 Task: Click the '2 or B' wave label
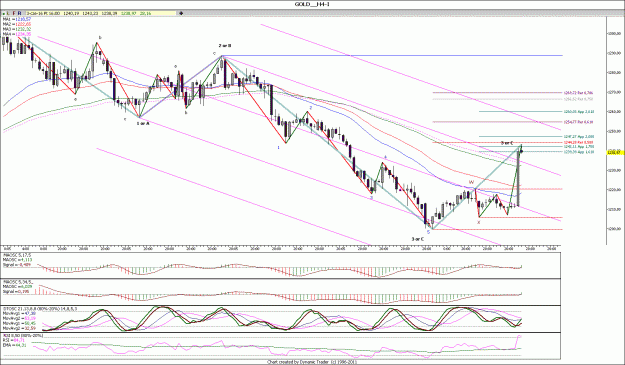(x=225, y=46)
